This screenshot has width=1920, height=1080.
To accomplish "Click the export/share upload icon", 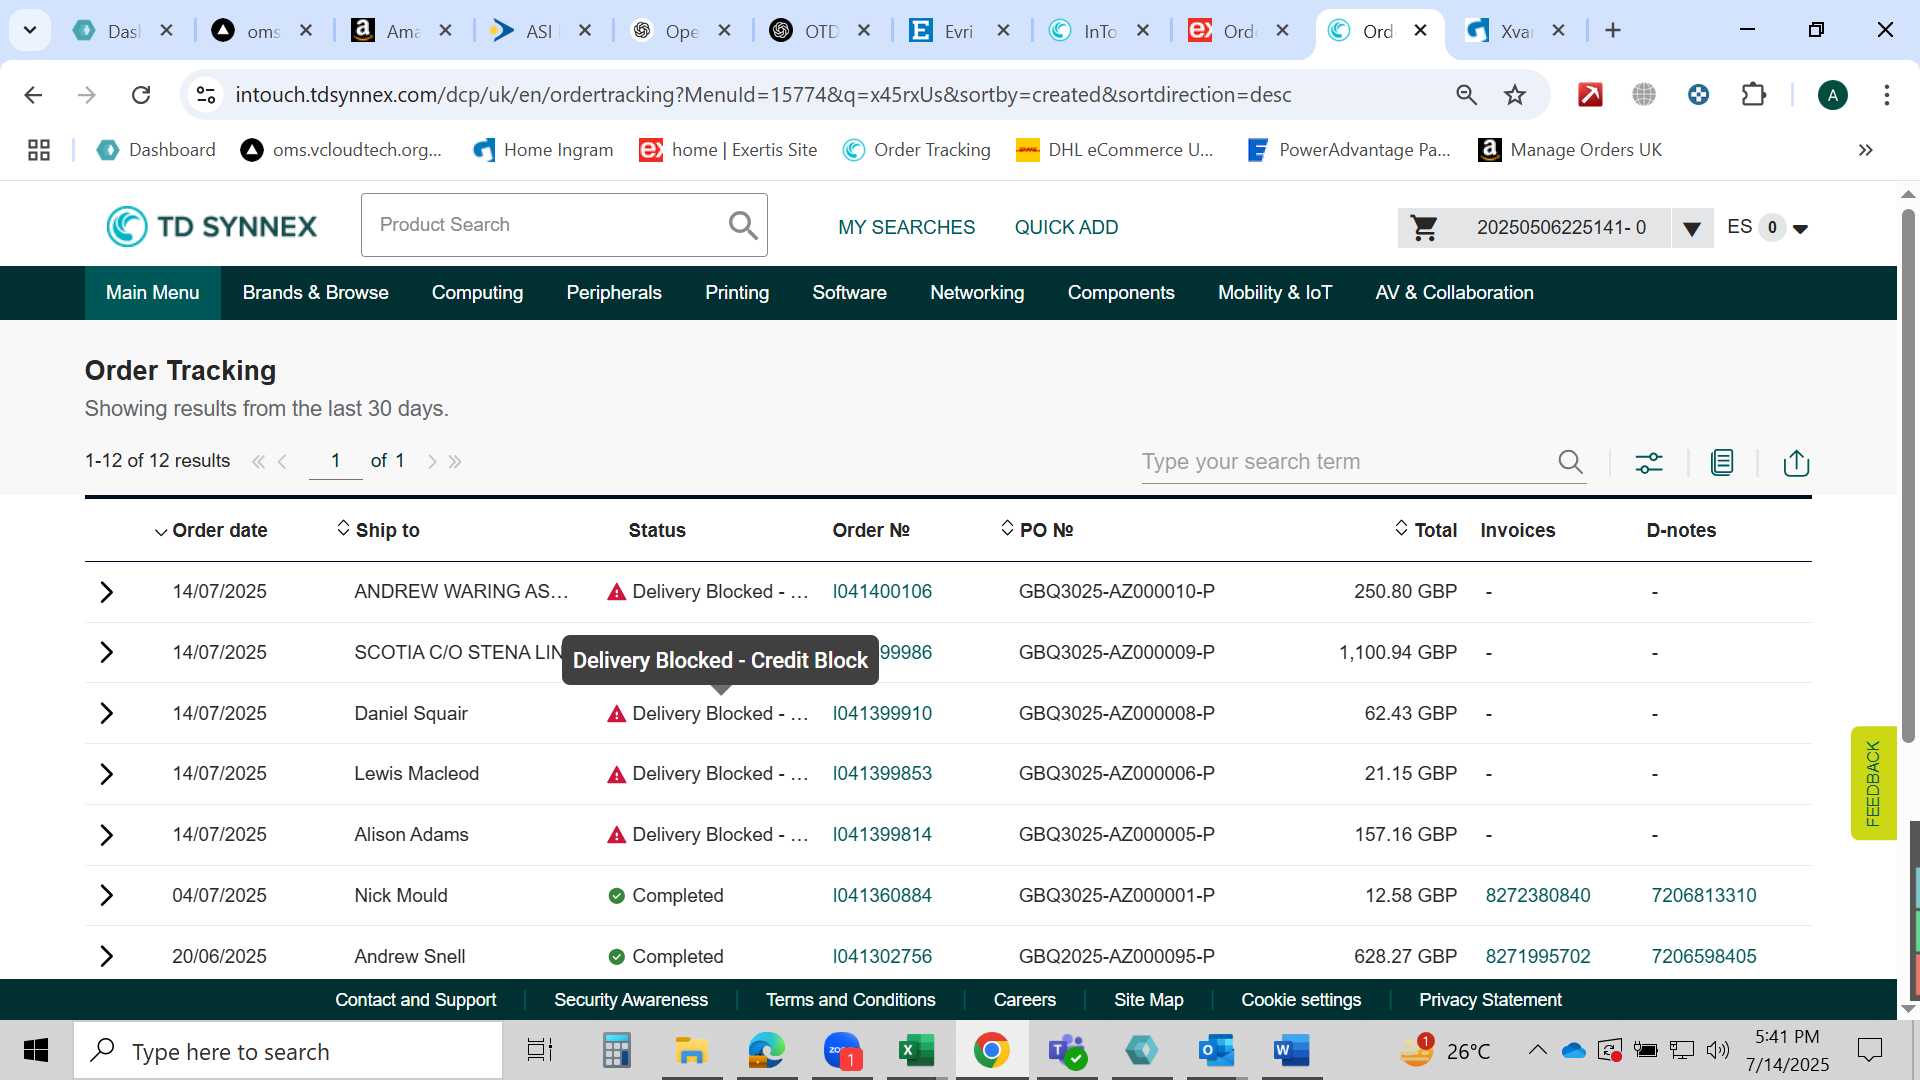I will (1796, 462).
